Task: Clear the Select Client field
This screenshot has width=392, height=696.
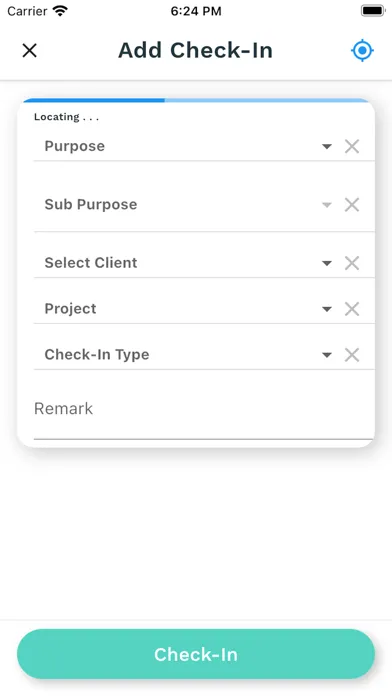Action: [352, 263]
